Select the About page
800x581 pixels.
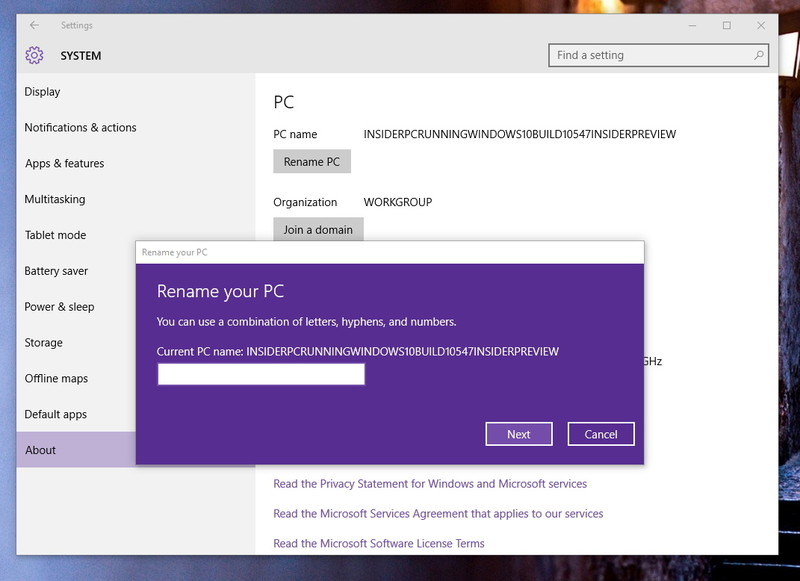(x=76, y=450)
